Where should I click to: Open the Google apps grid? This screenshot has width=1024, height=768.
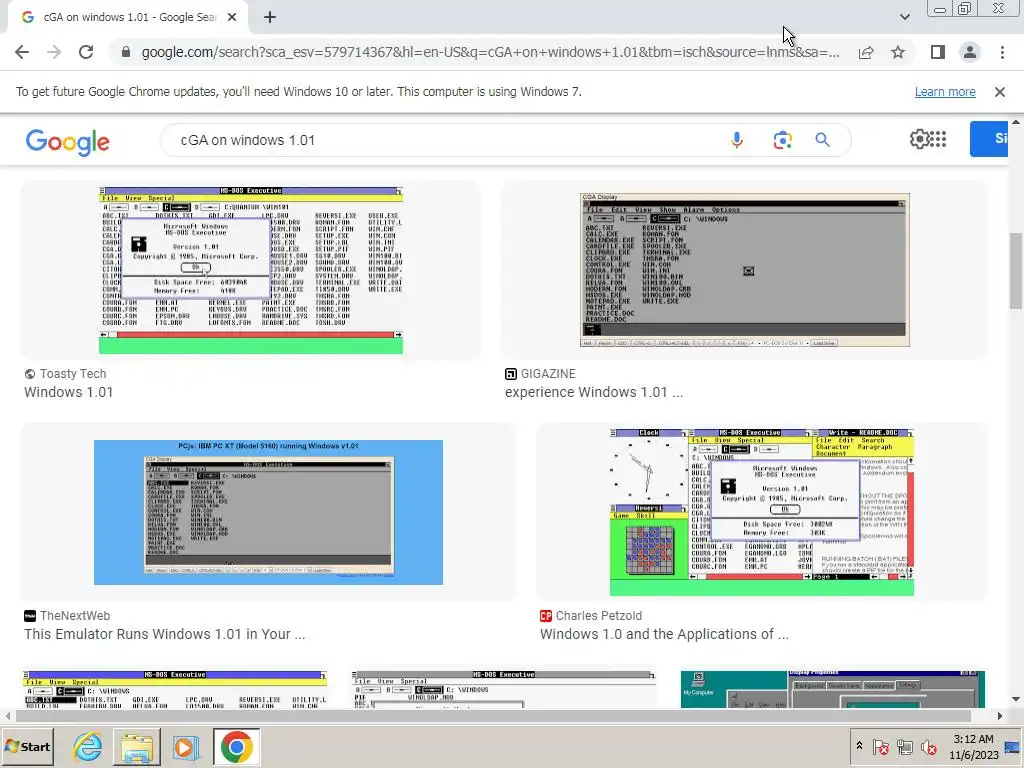pos(938,138)
